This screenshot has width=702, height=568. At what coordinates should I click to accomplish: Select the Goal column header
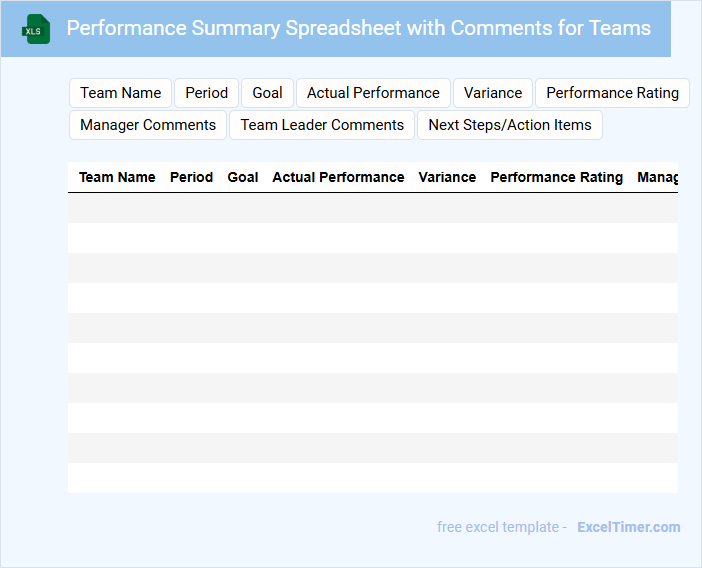coord(243,177)
